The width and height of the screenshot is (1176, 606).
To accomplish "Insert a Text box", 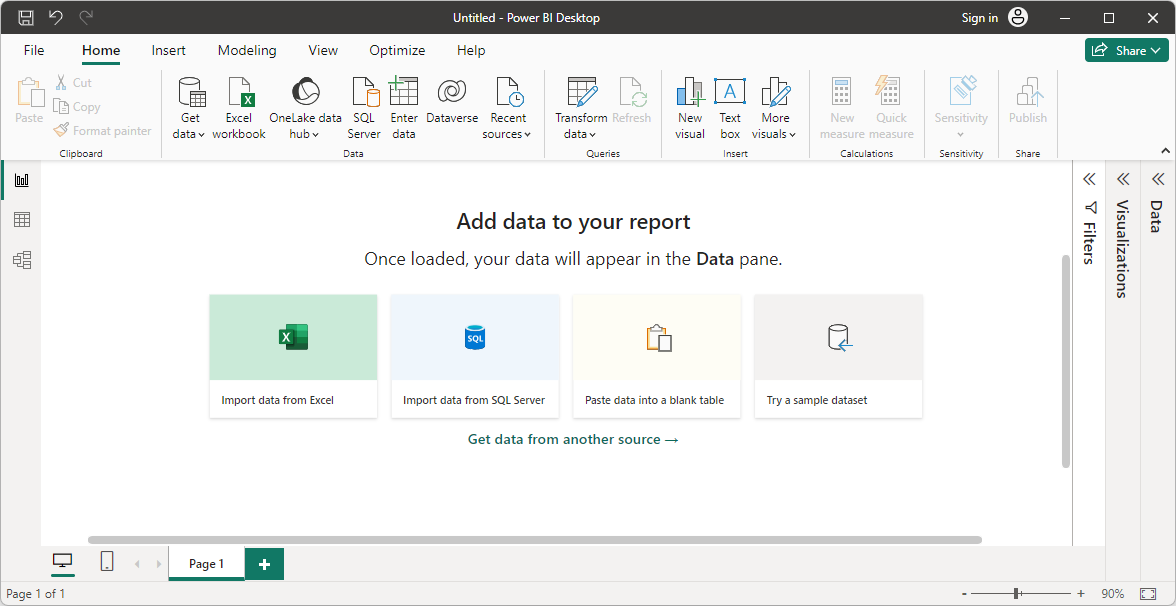I will pyautogui.click(x=730, y=109).
